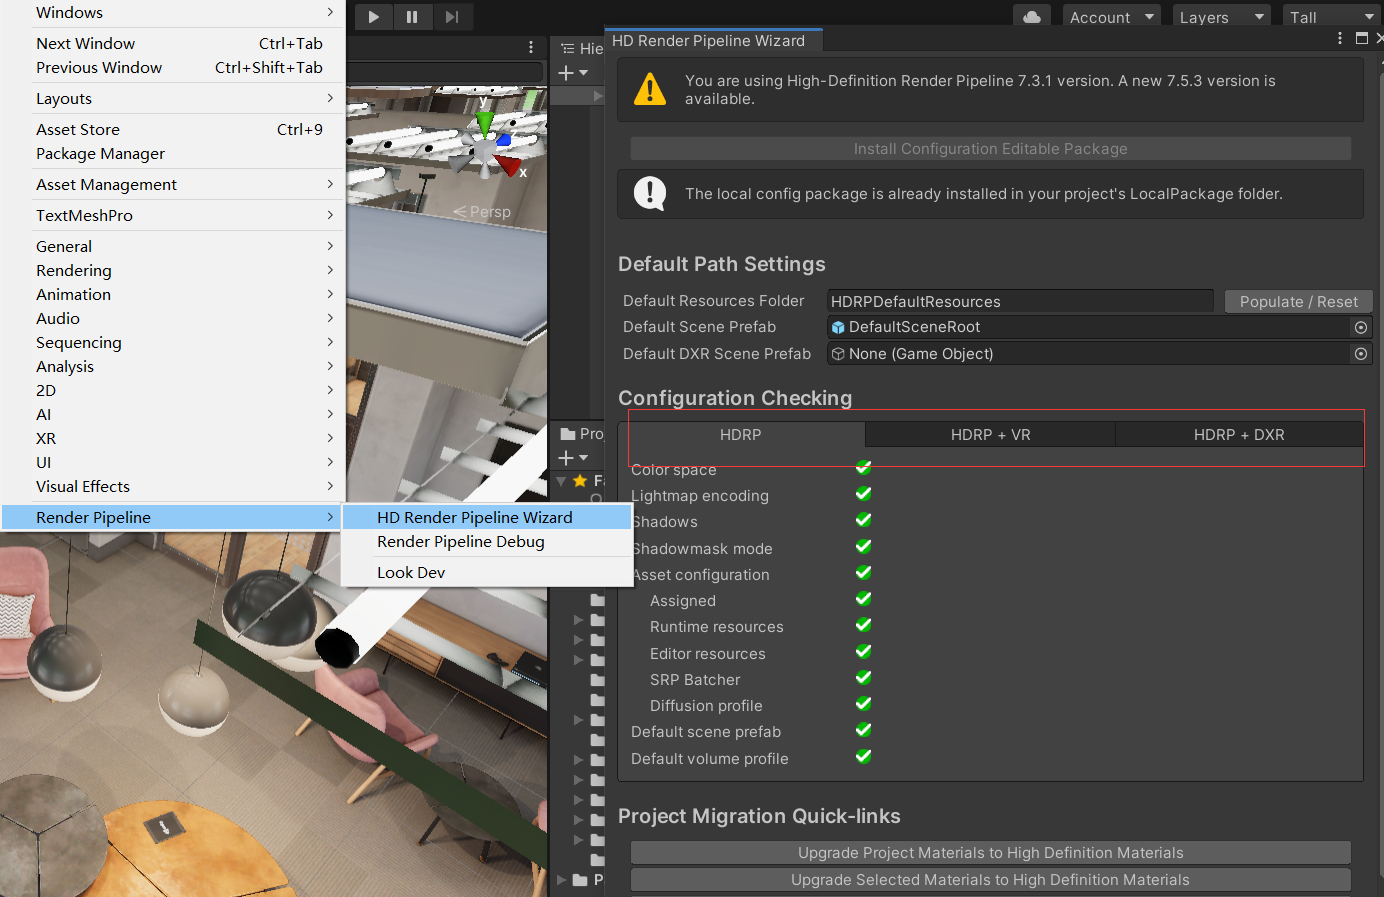Open Scene view three-dot options menu
The width and height of the screenshot is (1384, 897).
(x=531, y=47)
